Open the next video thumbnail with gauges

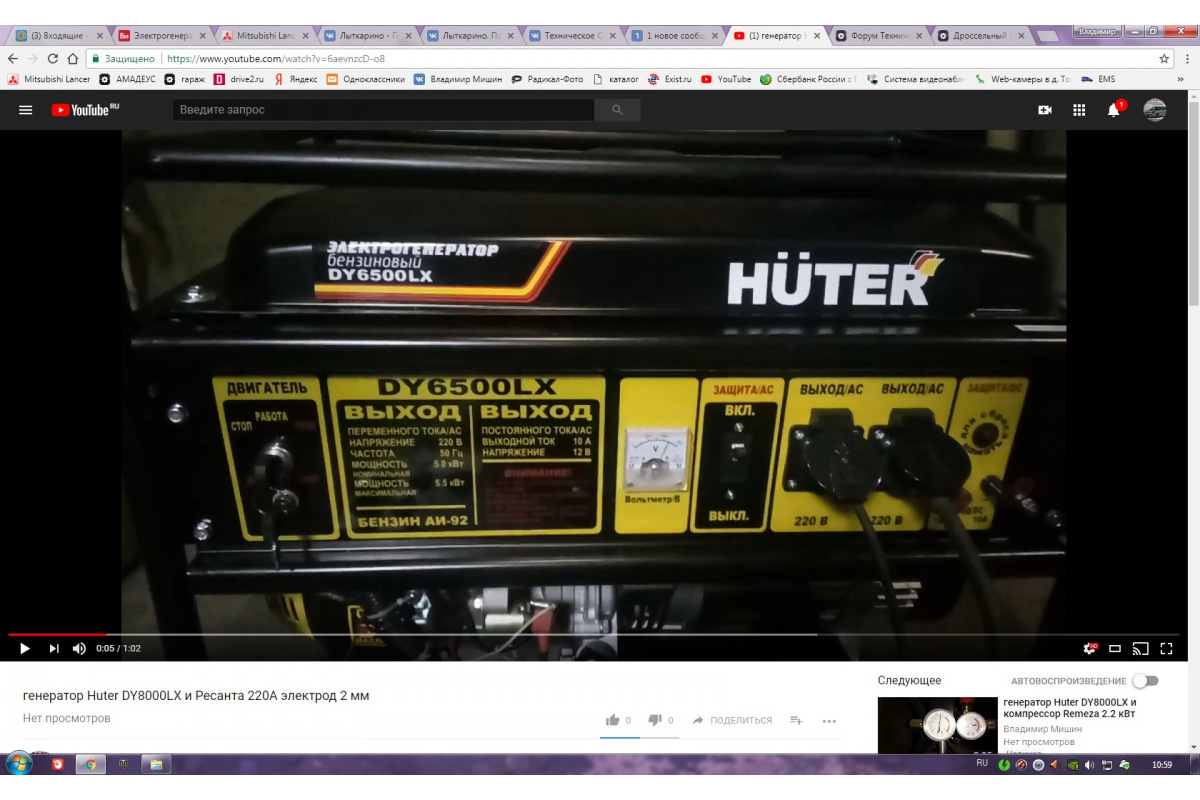click(938, 725)
